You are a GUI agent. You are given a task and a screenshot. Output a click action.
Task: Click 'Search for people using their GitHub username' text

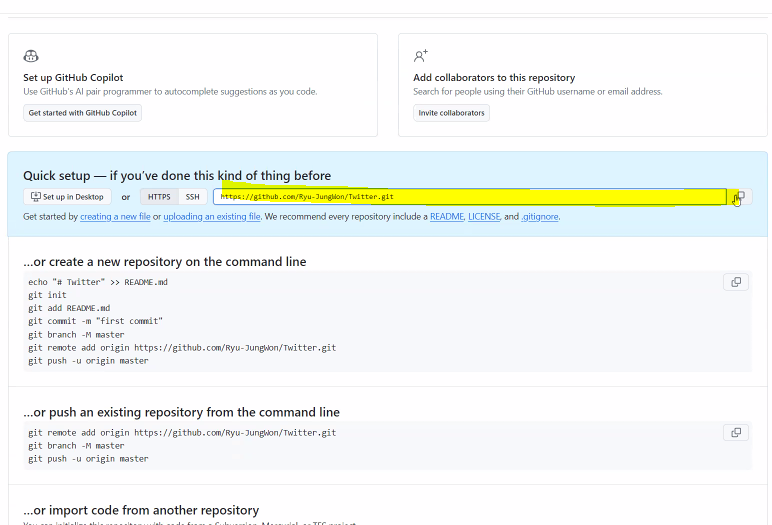[x=538, y=92]
